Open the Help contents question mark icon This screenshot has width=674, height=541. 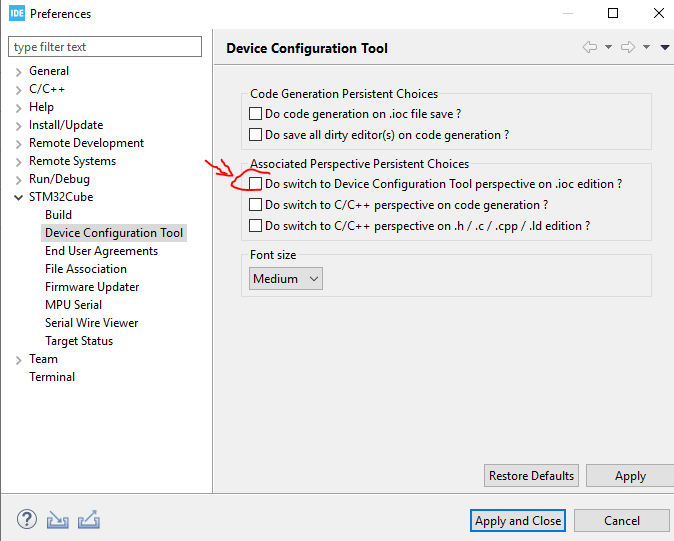(x=27, y=519)
